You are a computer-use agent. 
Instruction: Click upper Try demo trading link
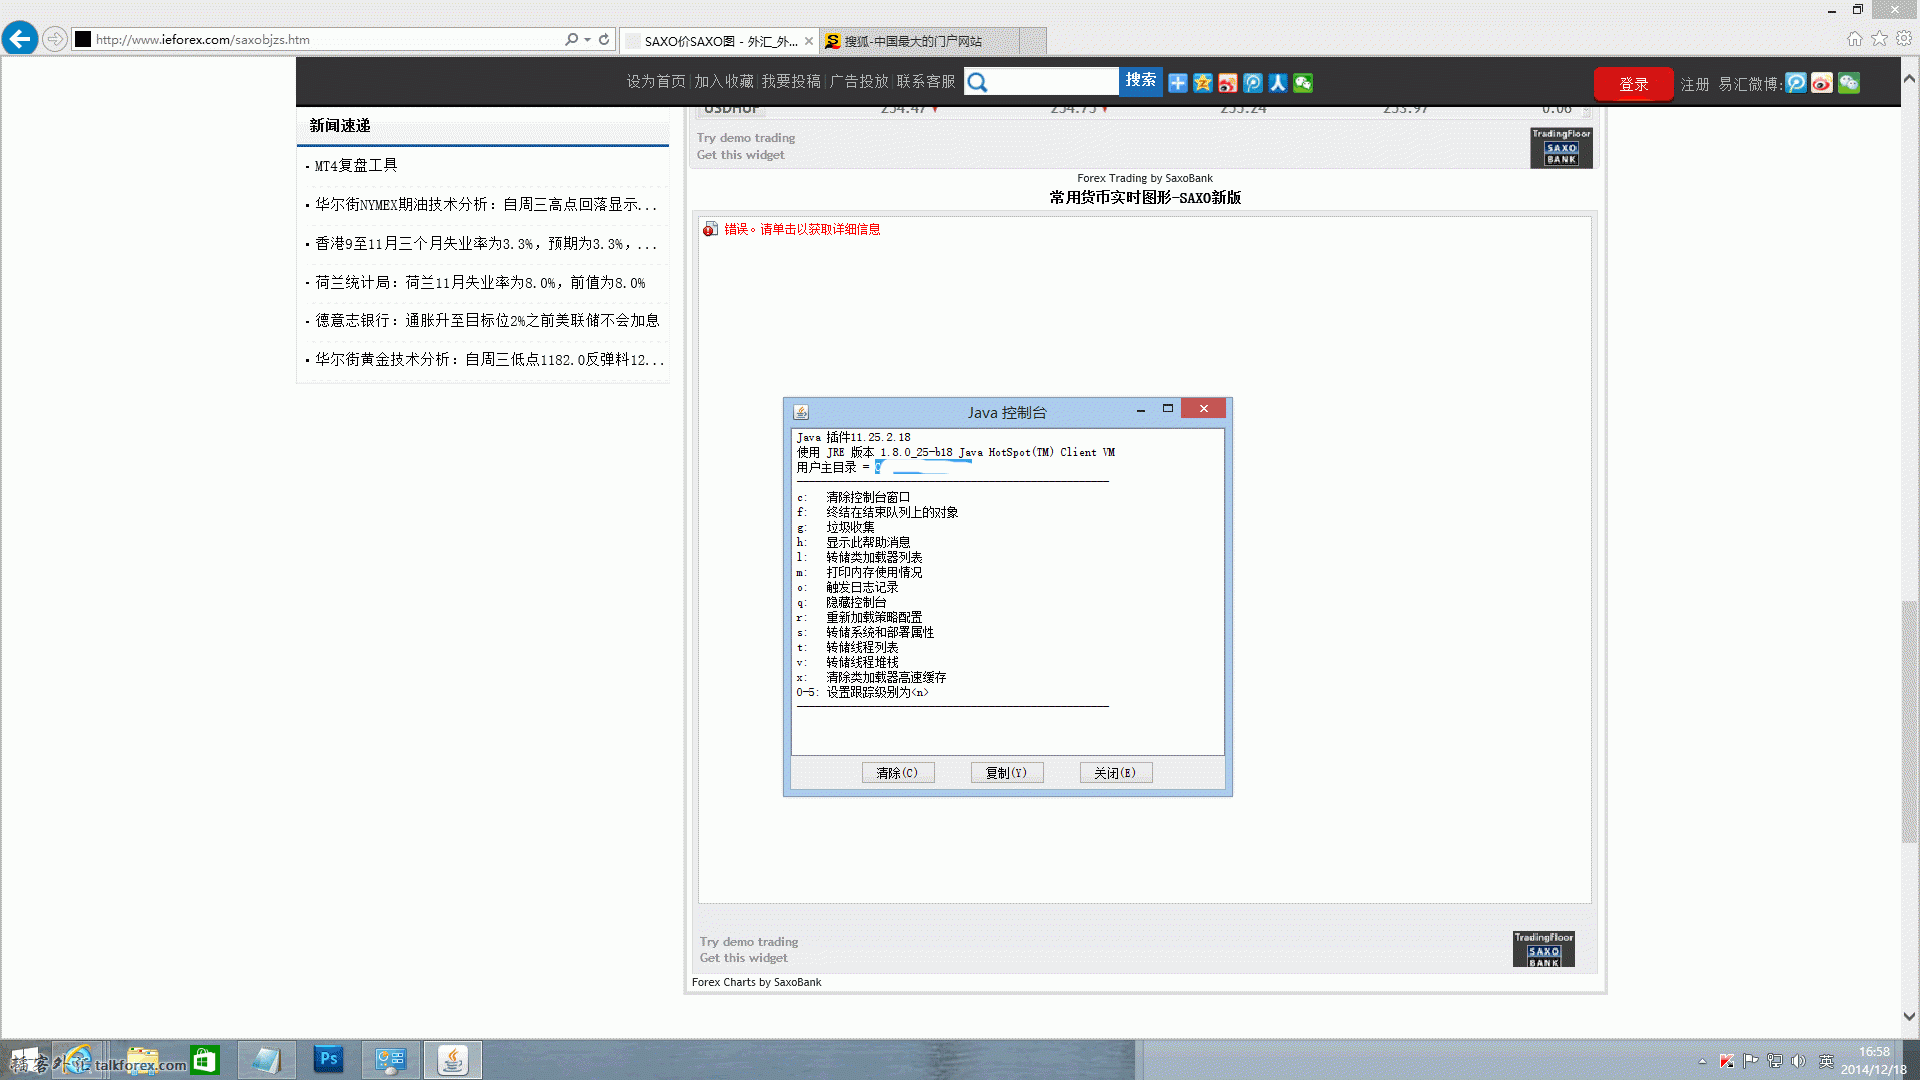(x=746, y=138)
